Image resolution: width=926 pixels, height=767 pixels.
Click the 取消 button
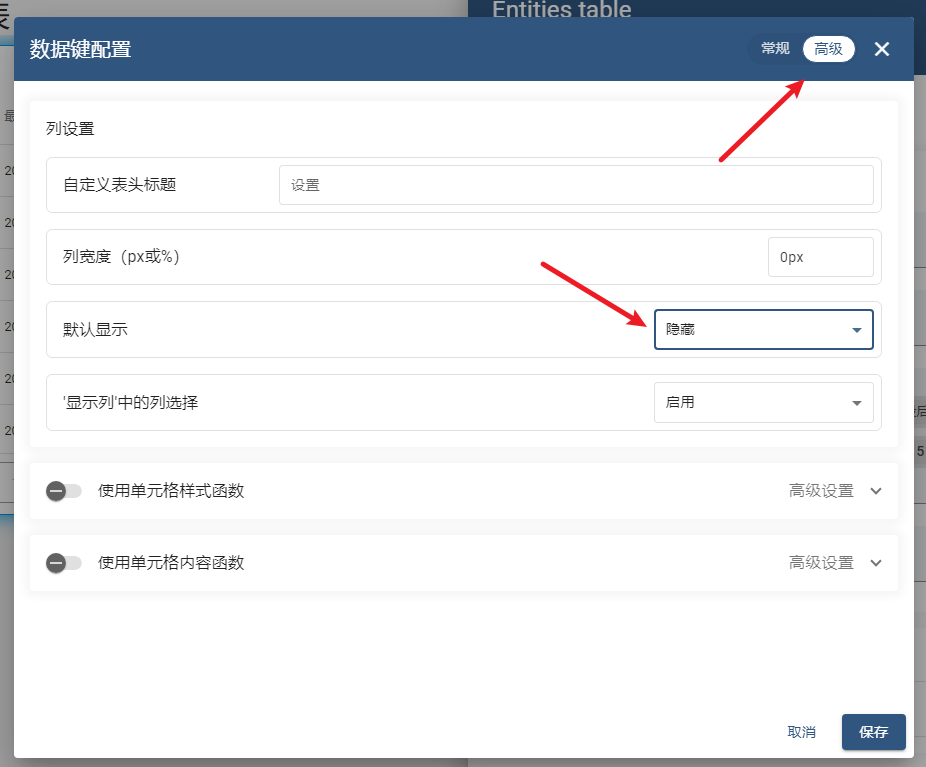pyautogui.click(x=801, y=732)
